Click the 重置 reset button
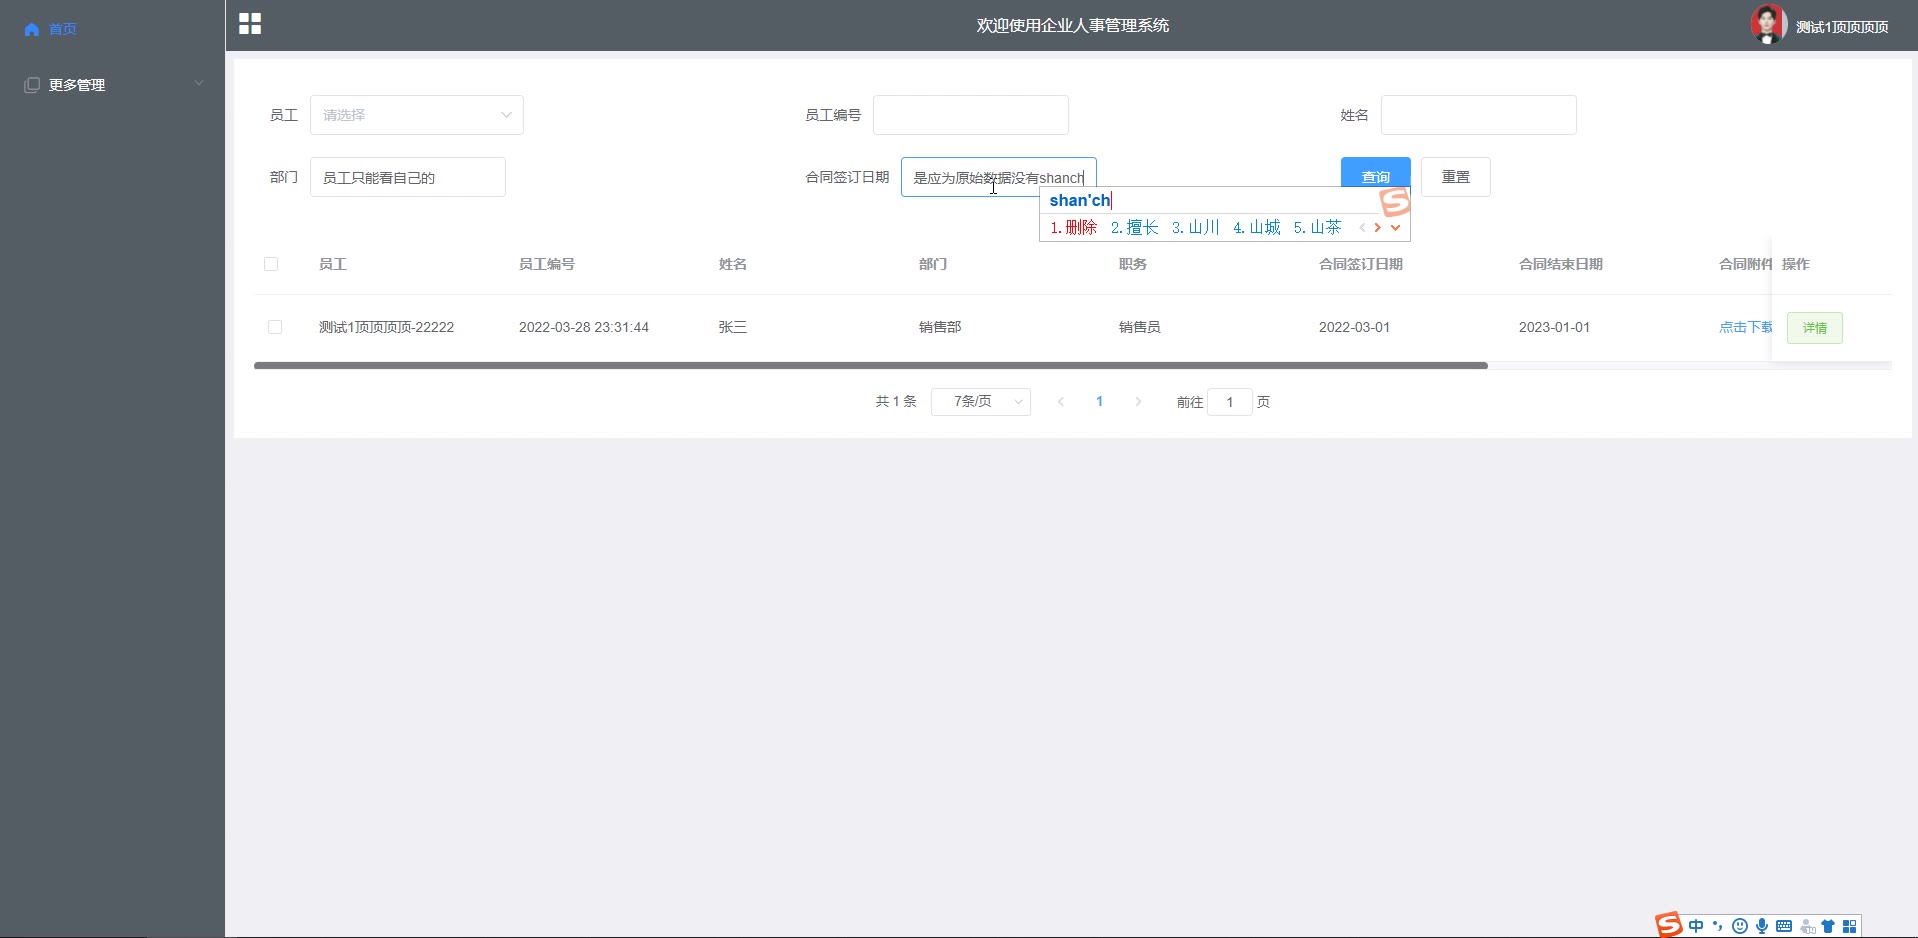The width and height of the screenshot is (1918, 938). click(x=1456, y=177)
